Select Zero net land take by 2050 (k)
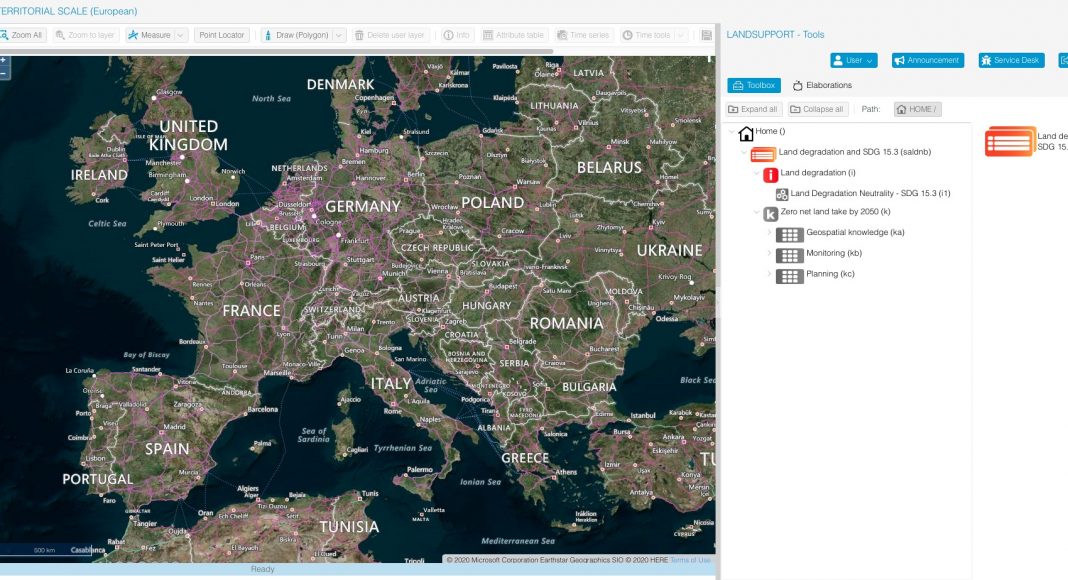1068x580 pixels. click(x=835, y=212)
